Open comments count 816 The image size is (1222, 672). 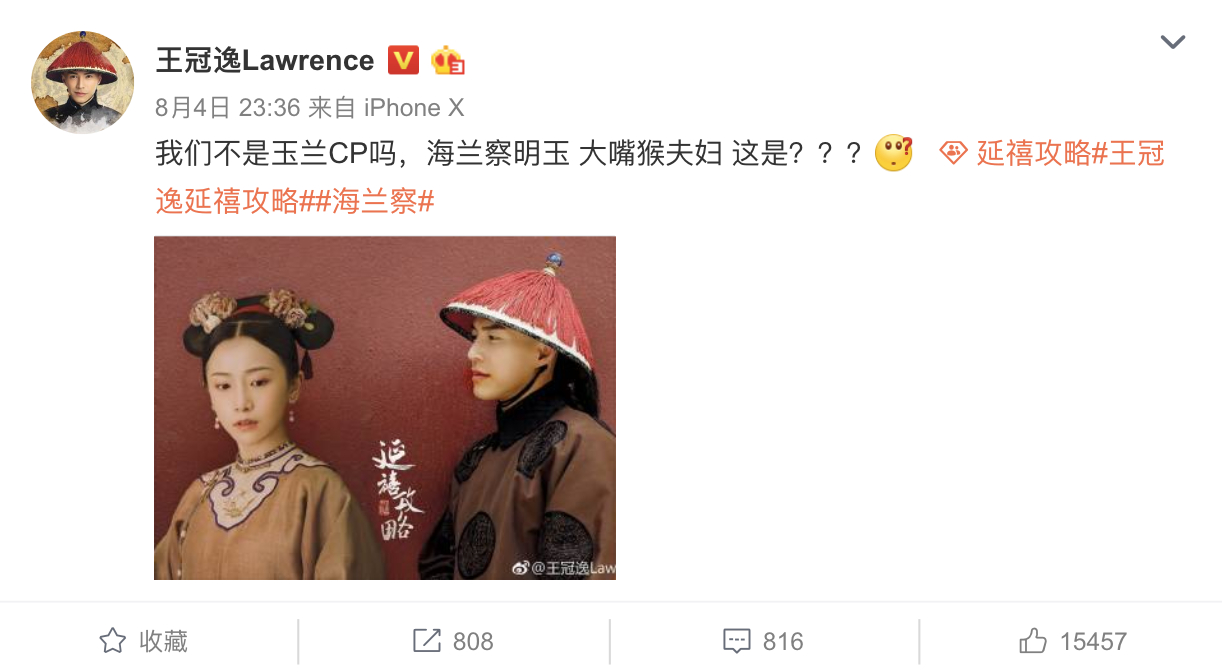click(x=783, y=641)
